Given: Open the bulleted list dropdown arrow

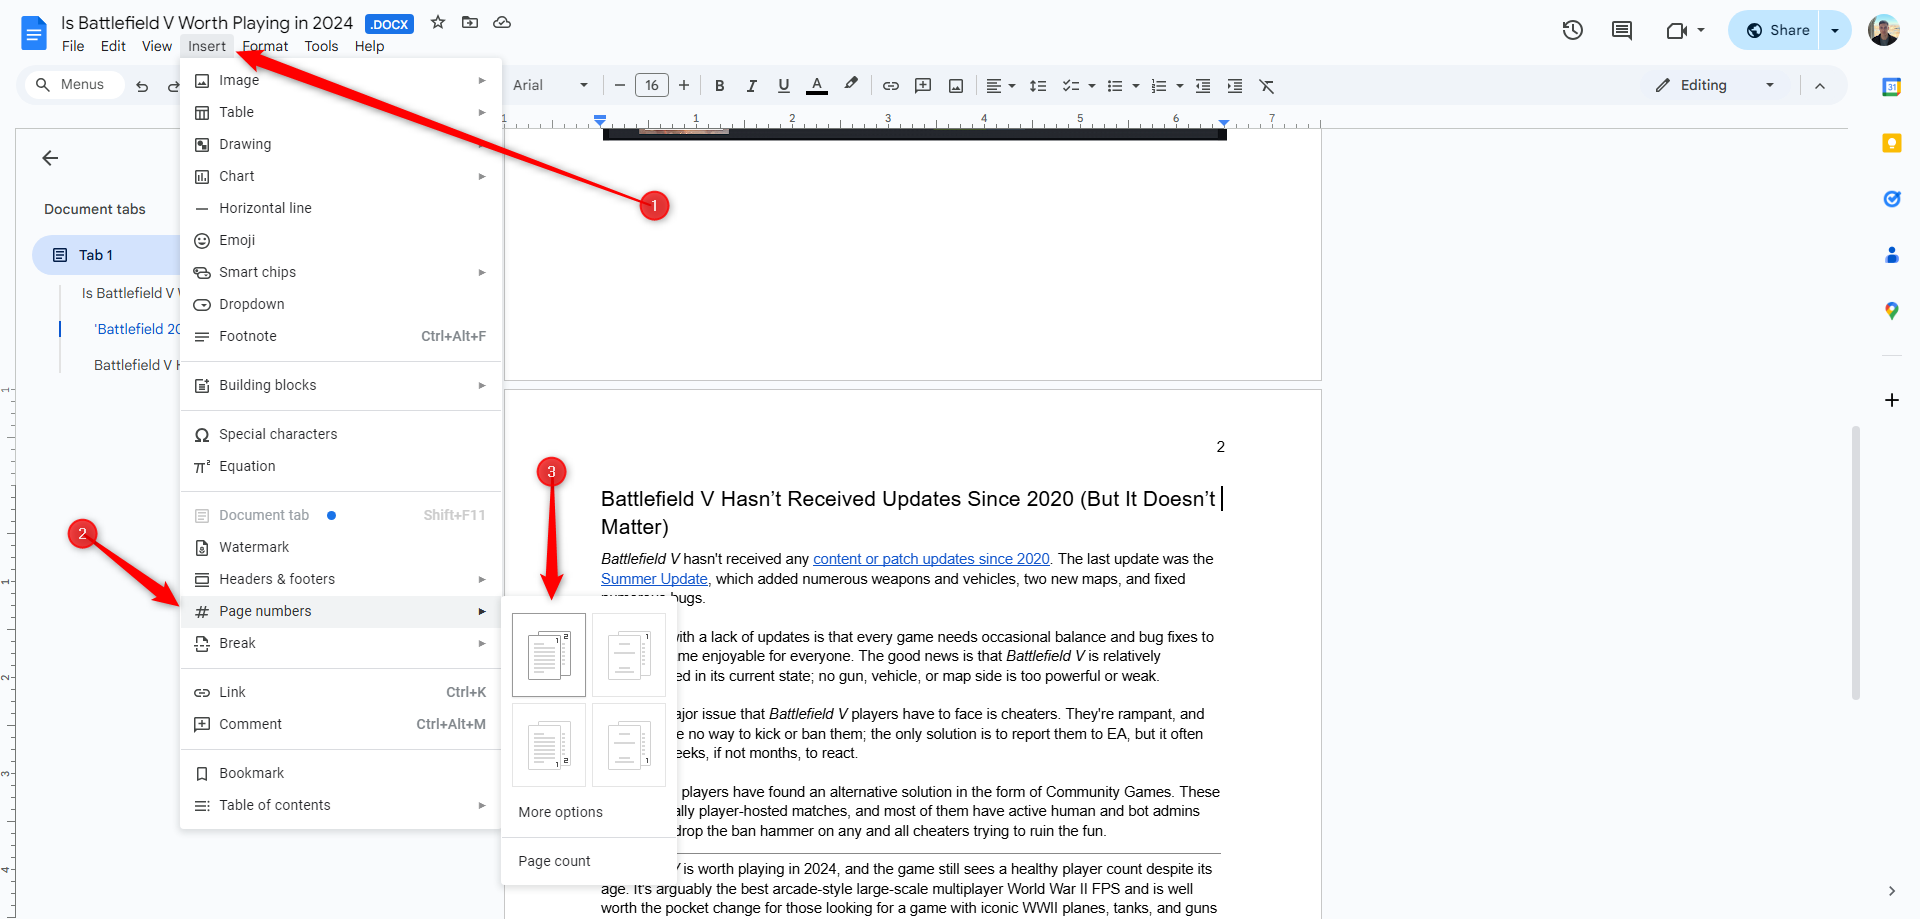Looking at the screenshot, I should pos(1136,86).
